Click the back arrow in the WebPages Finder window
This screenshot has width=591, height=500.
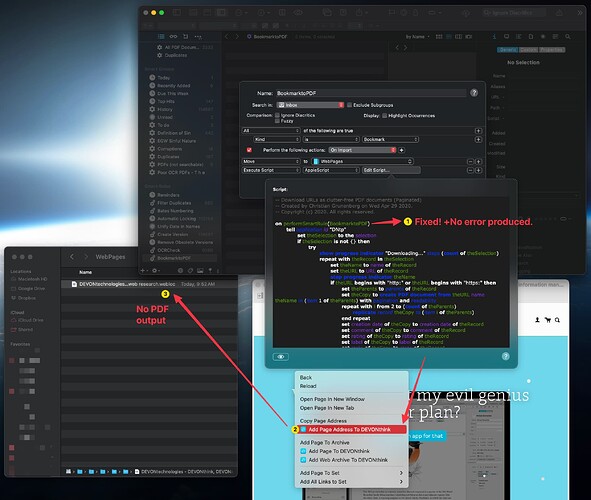click(x=72, y=257)
